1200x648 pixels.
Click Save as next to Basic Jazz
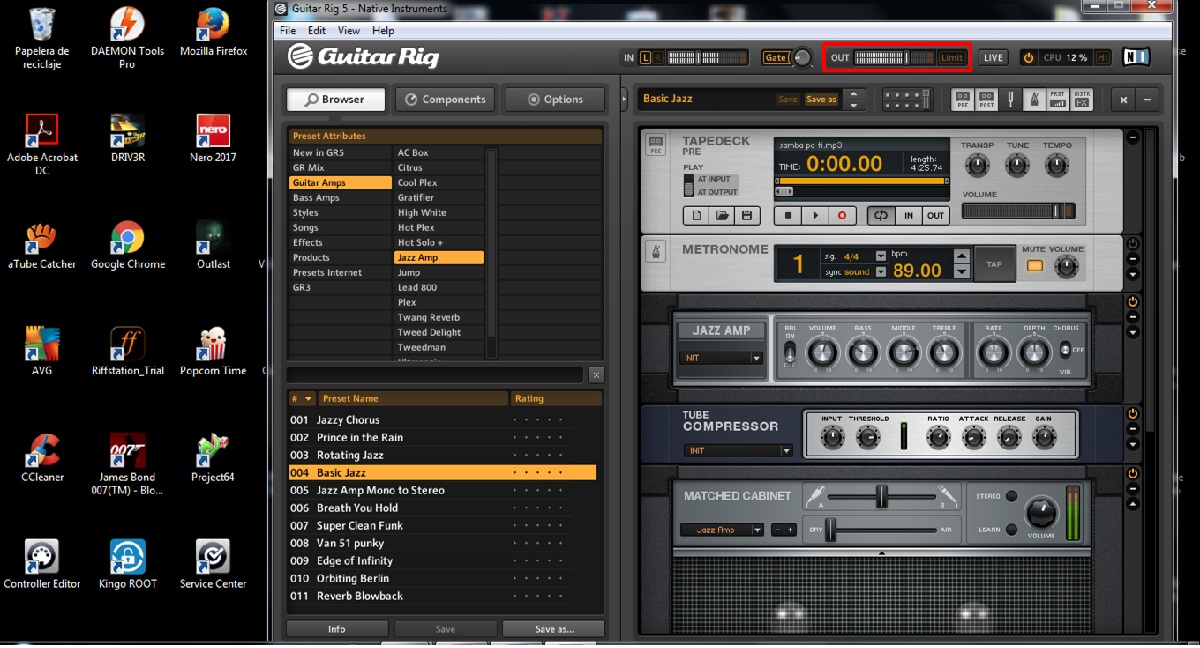(x=821, y=99)
